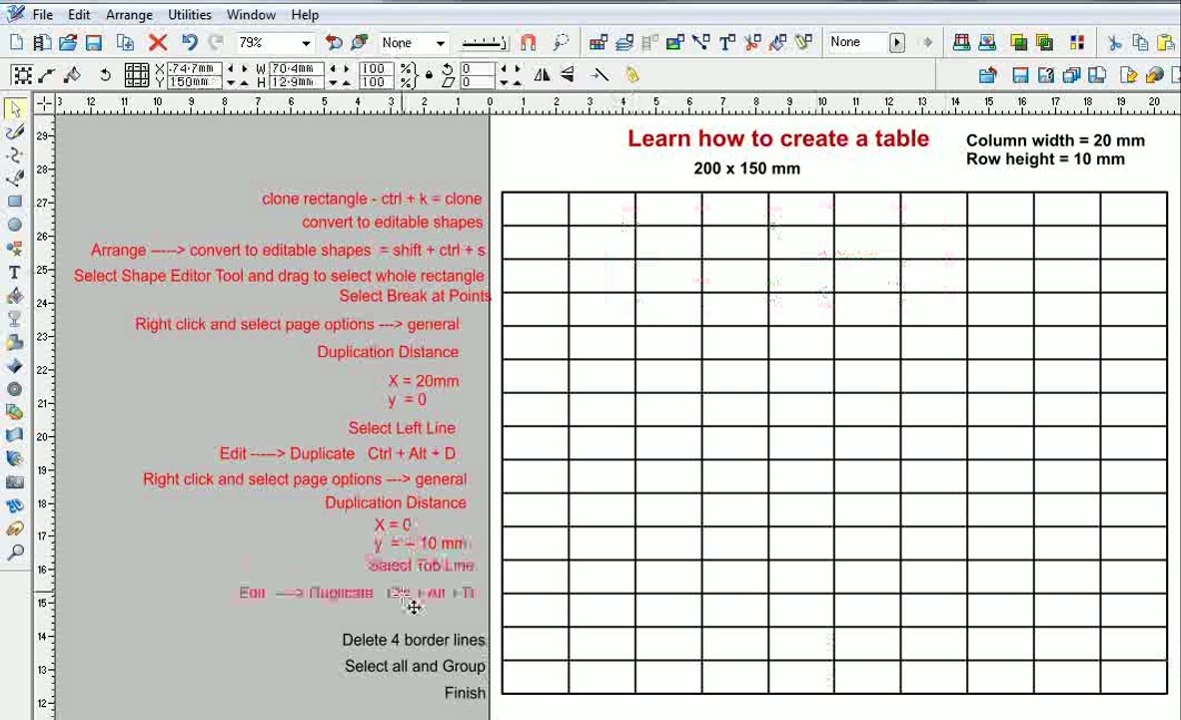Open the None dropdown beside line style ruler
This screenshot has width=1181, height=720.
(440, 43)
